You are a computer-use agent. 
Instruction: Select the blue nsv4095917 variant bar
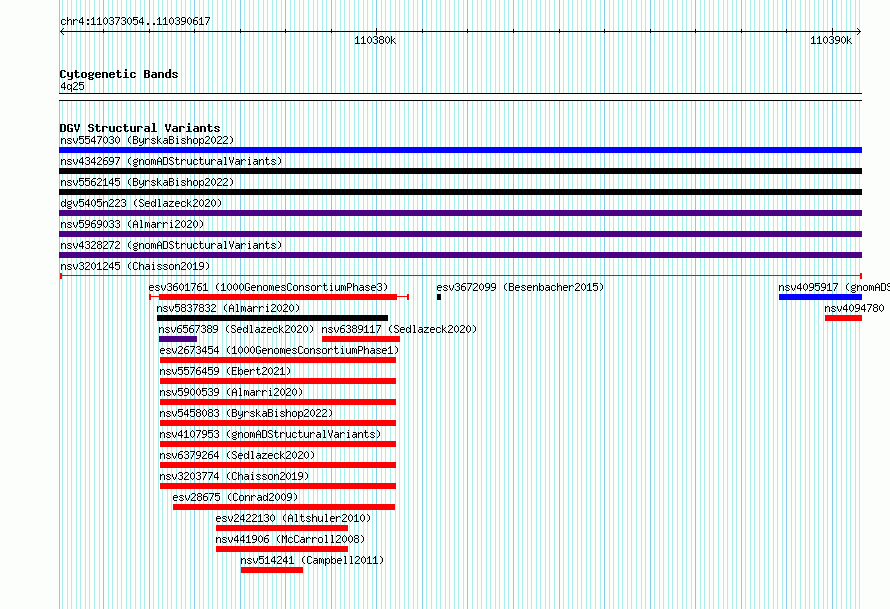click(820, 297)
